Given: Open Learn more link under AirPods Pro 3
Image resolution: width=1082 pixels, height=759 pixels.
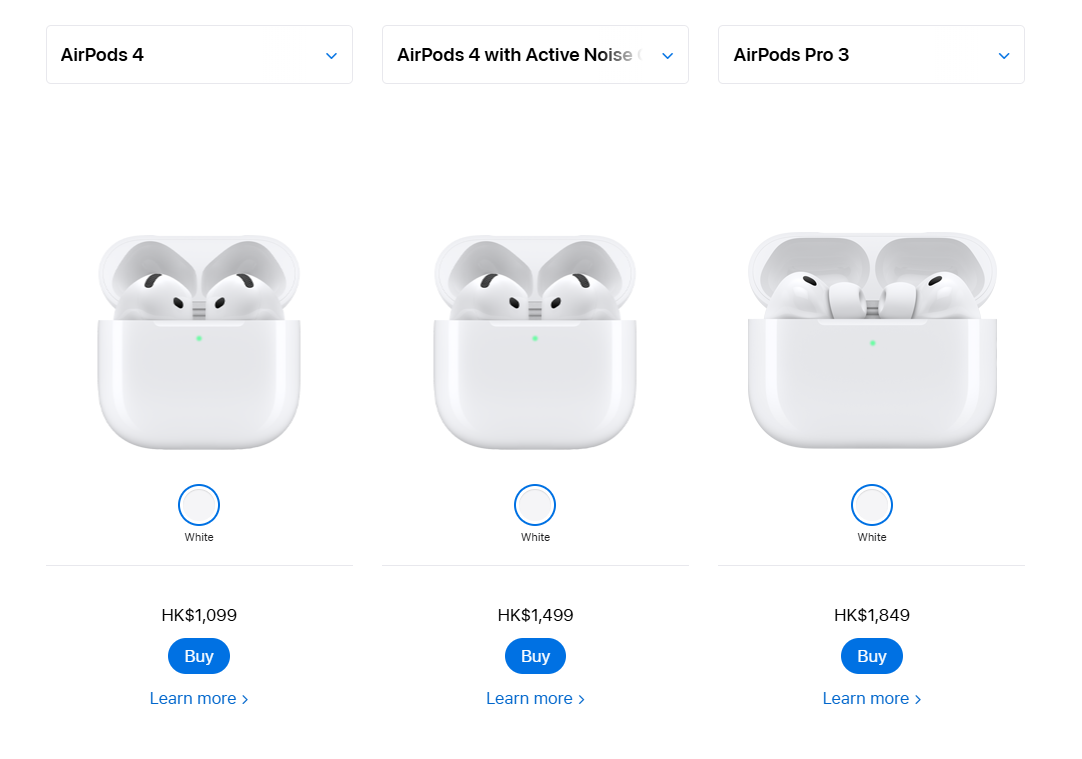Looking at the screenshot, I should (872, 698).
